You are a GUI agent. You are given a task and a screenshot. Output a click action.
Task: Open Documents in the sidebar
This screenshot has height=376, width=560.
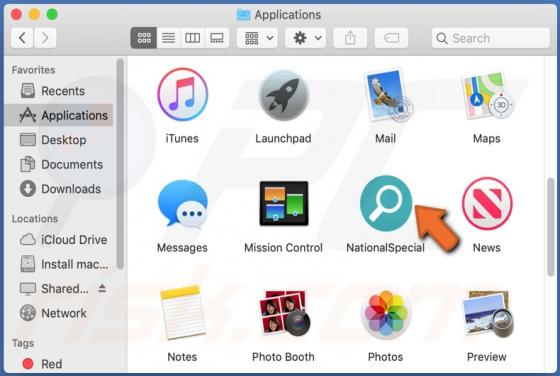[x=59, y=165]
